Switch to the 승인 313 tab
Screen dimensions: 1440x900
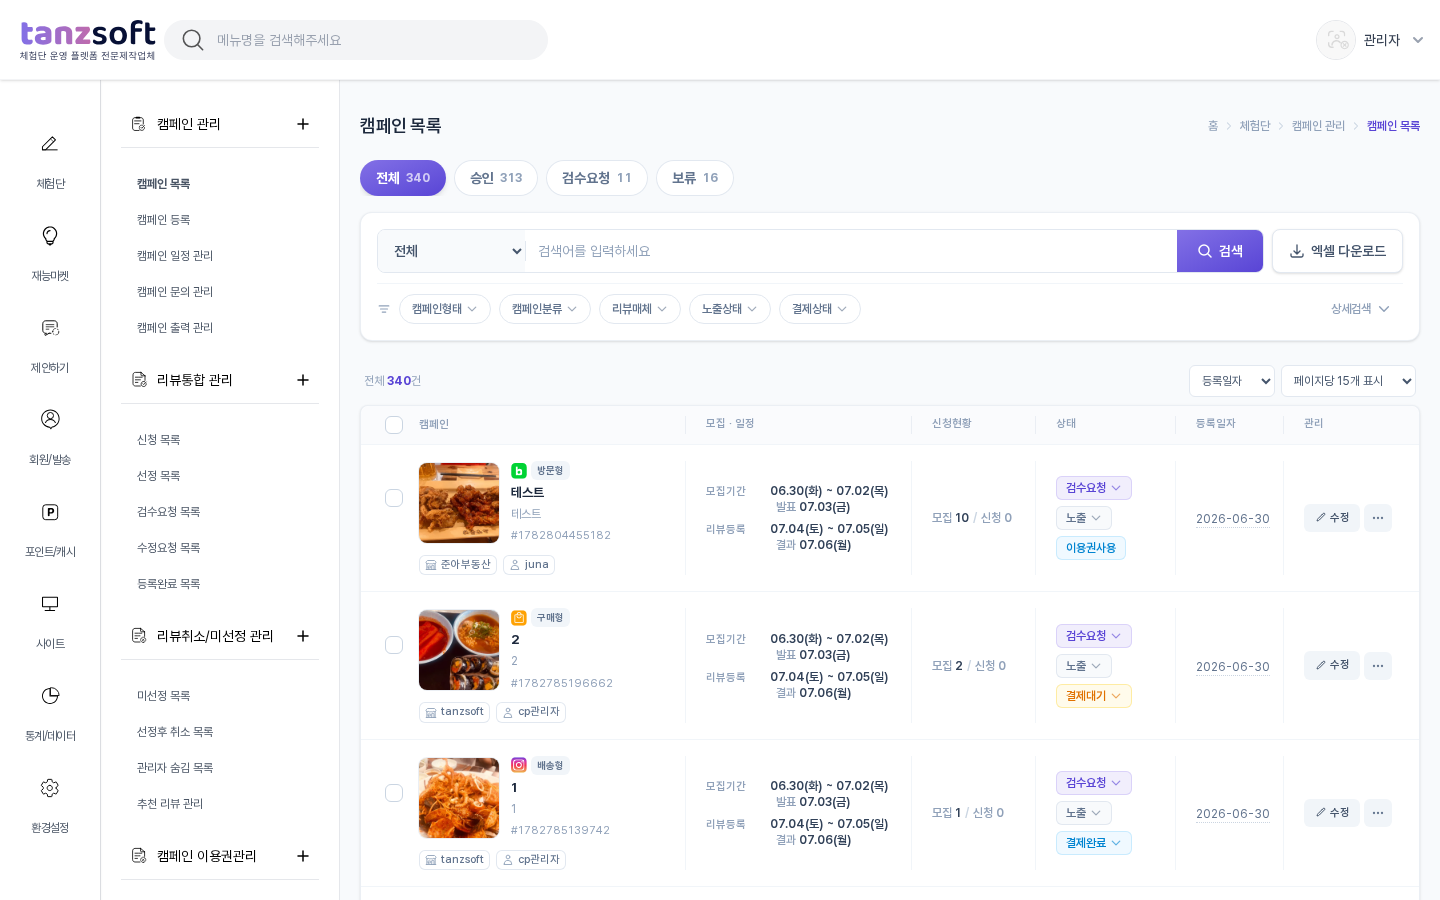point(496,178)
